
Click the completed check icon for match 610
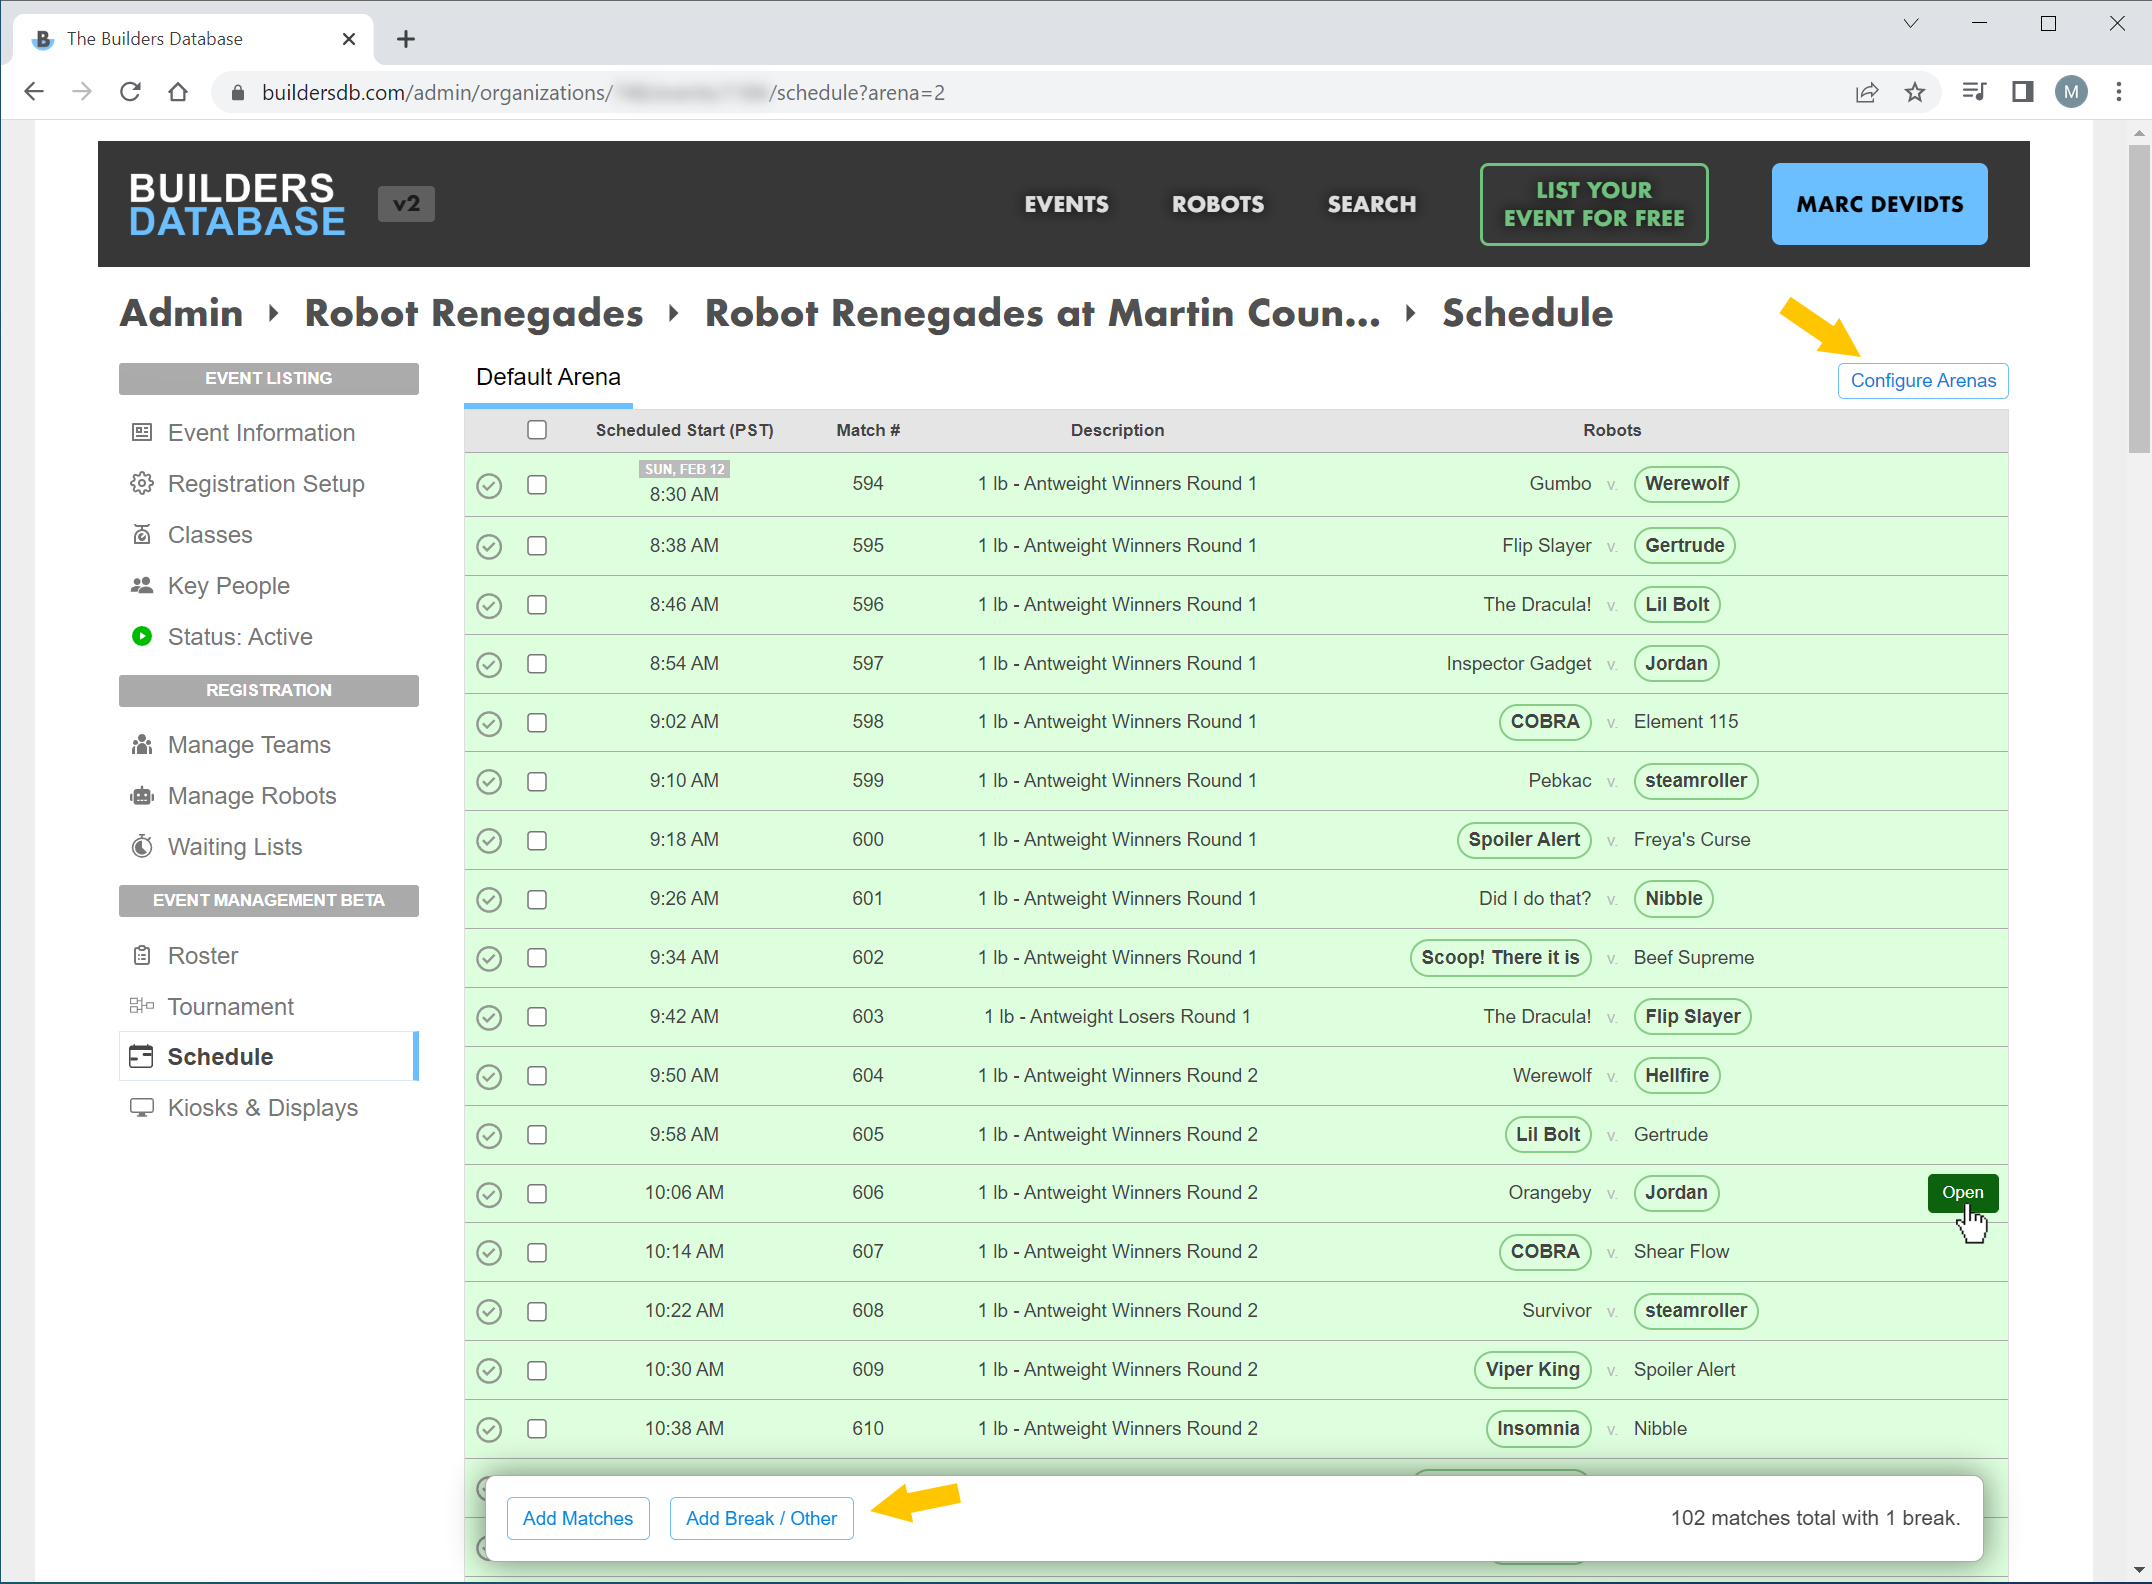pos(489,1429)
